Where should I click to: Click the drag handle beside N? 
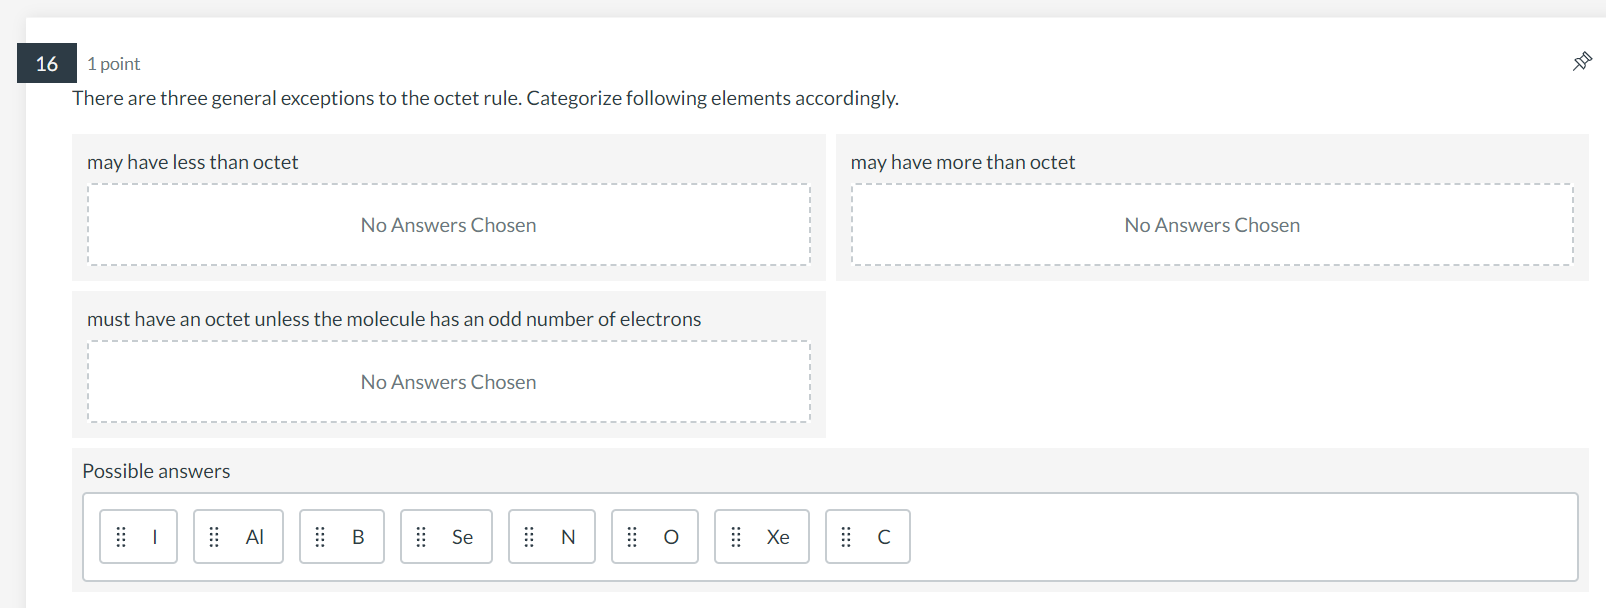tap(529, 537)
